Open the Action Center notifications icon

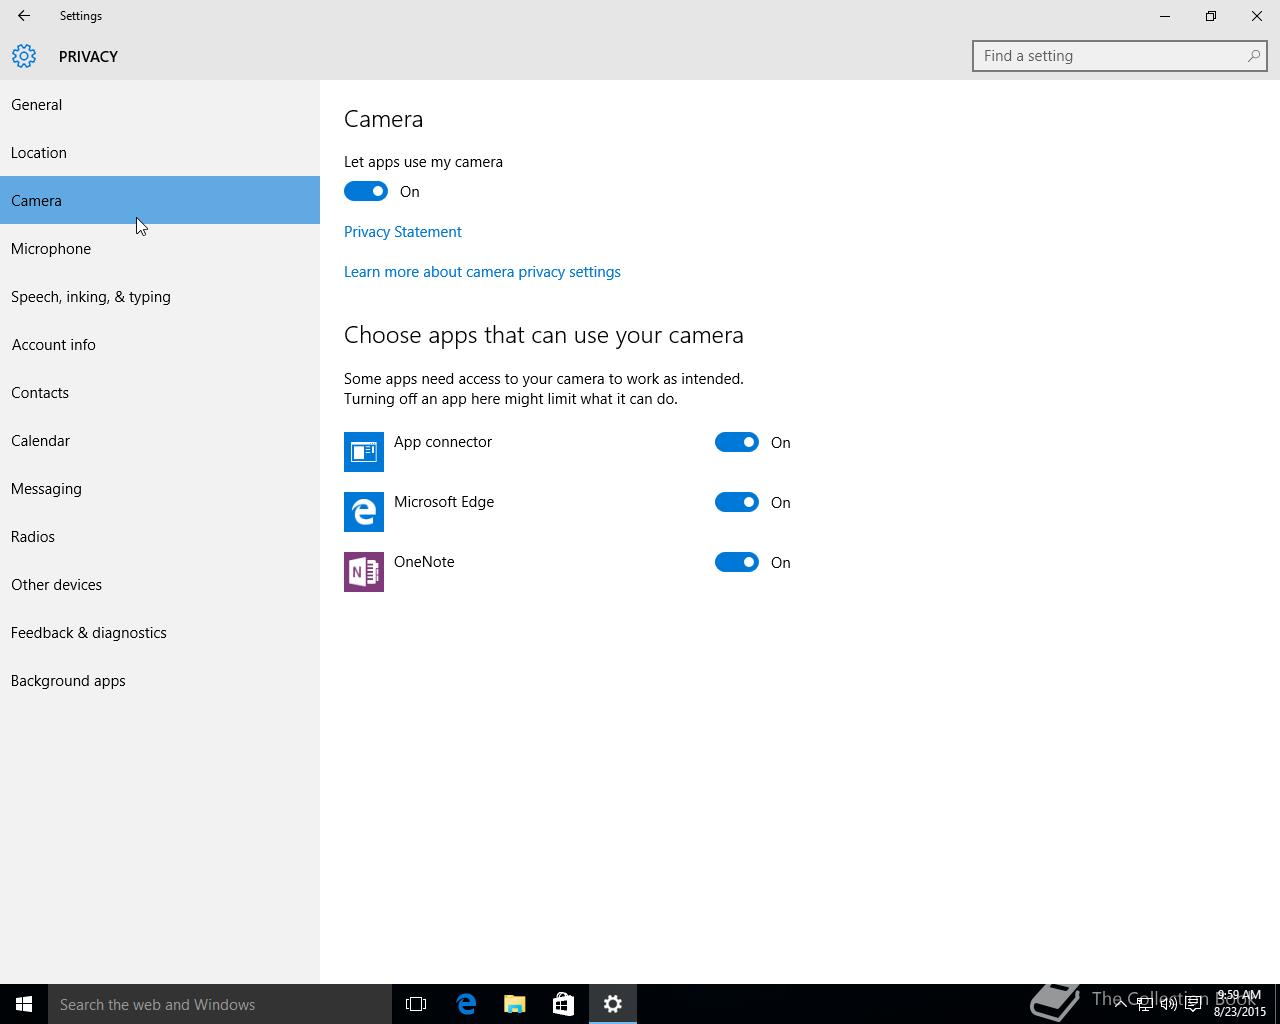[x=1193, y=1005]
